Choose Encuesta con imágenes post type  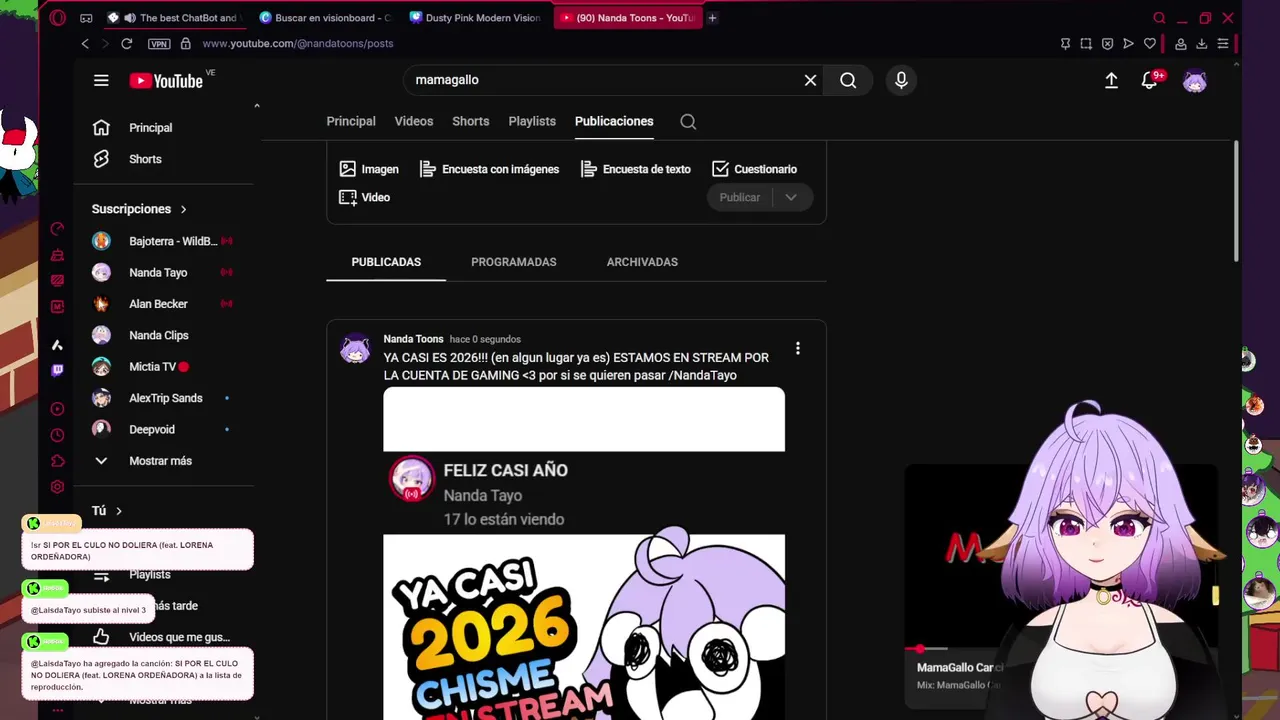tap(489, 169)
